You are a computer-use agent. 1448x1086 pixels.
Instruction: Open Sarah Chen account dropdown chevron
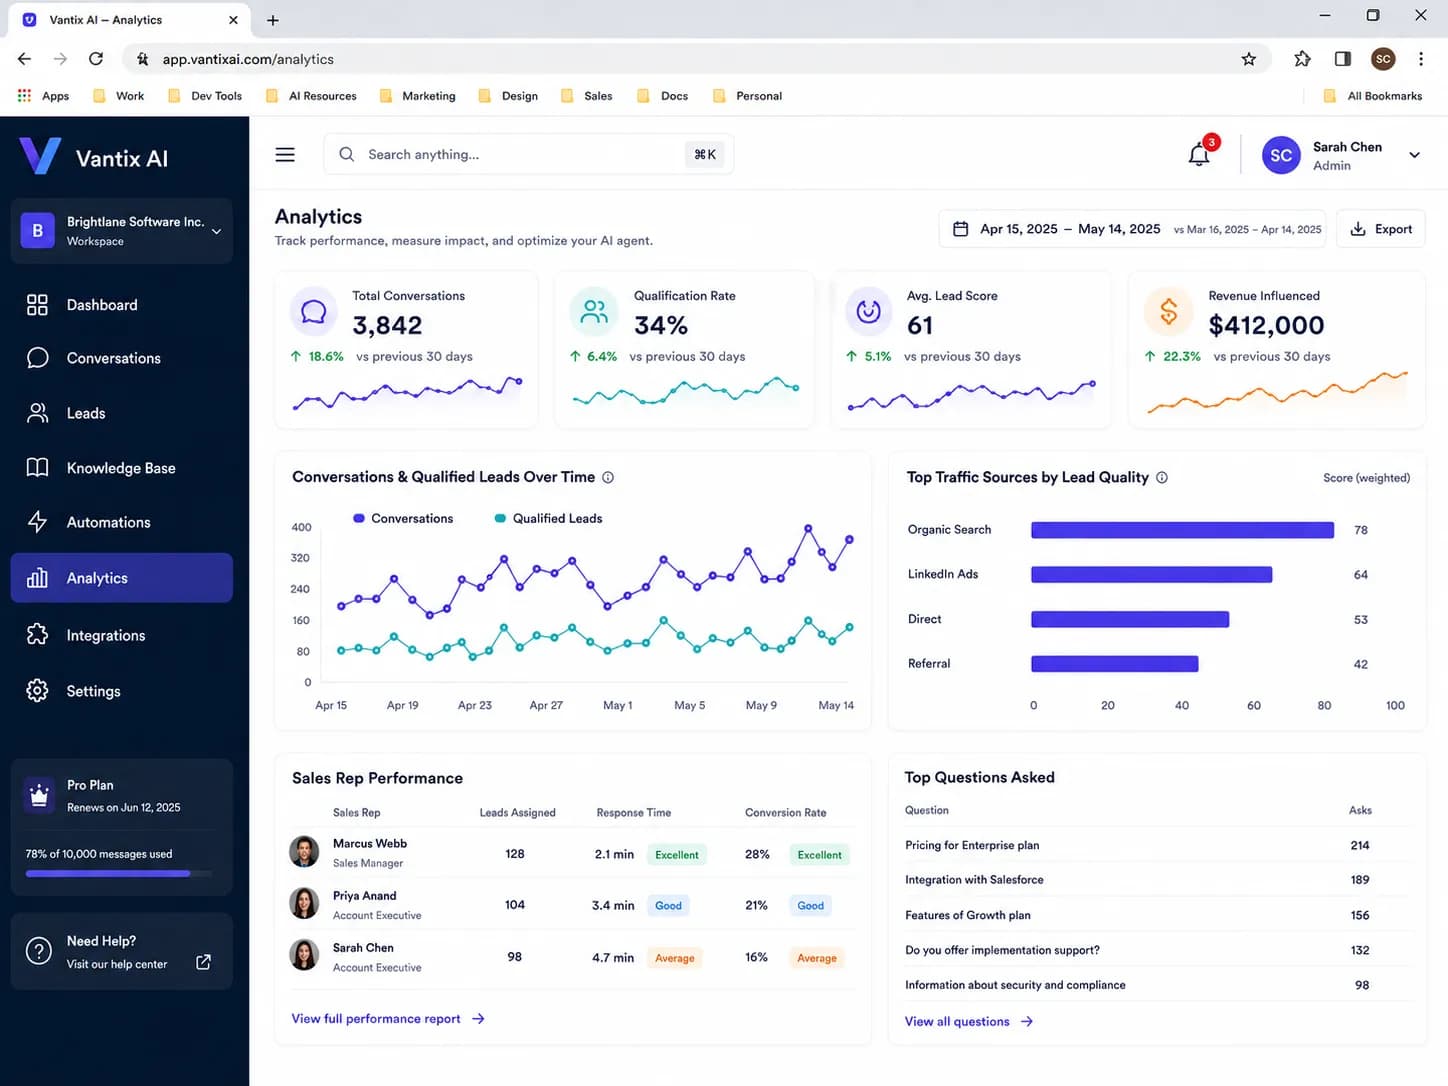(1414, 155)
